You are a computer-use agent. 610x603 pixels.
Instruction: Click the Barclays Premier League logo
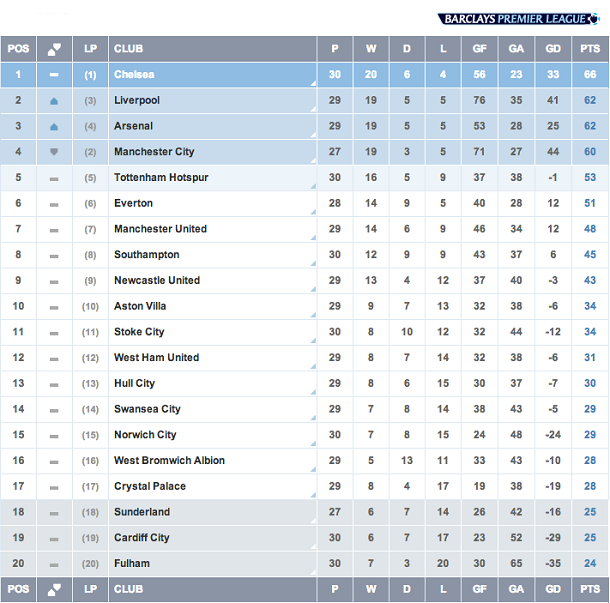coord(519,19)
